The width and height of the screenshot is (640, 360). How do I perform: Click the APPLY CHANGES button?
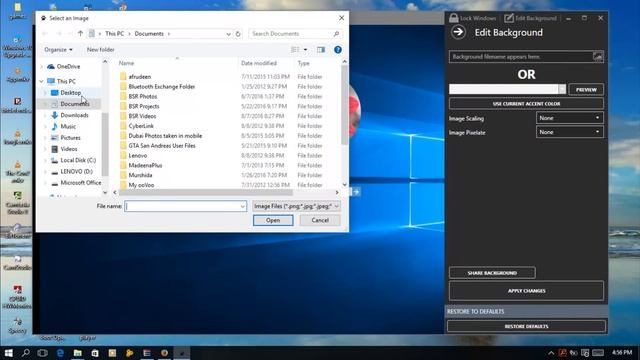pos(527,291)
